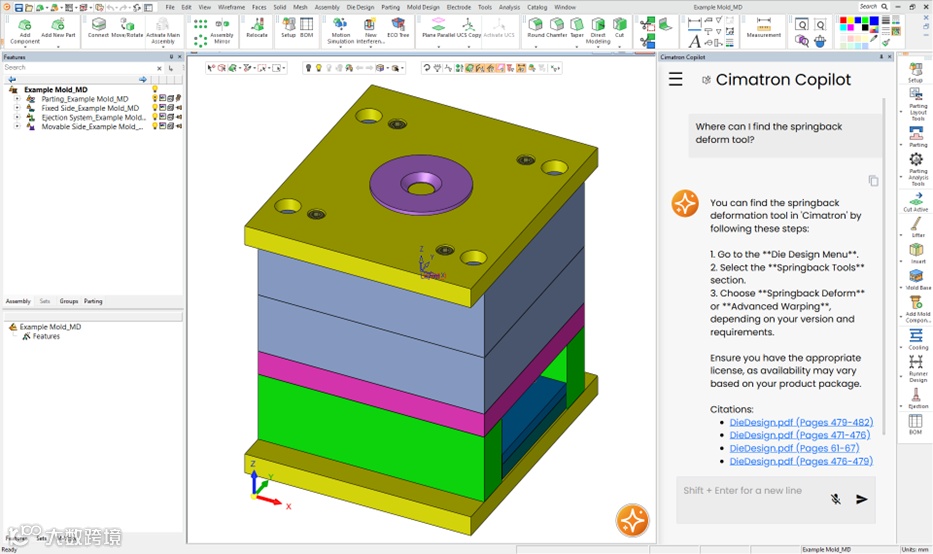Open citation DieDesign.pdf Pages 479-482
This screenshot has height=554, width=933.
801,422
